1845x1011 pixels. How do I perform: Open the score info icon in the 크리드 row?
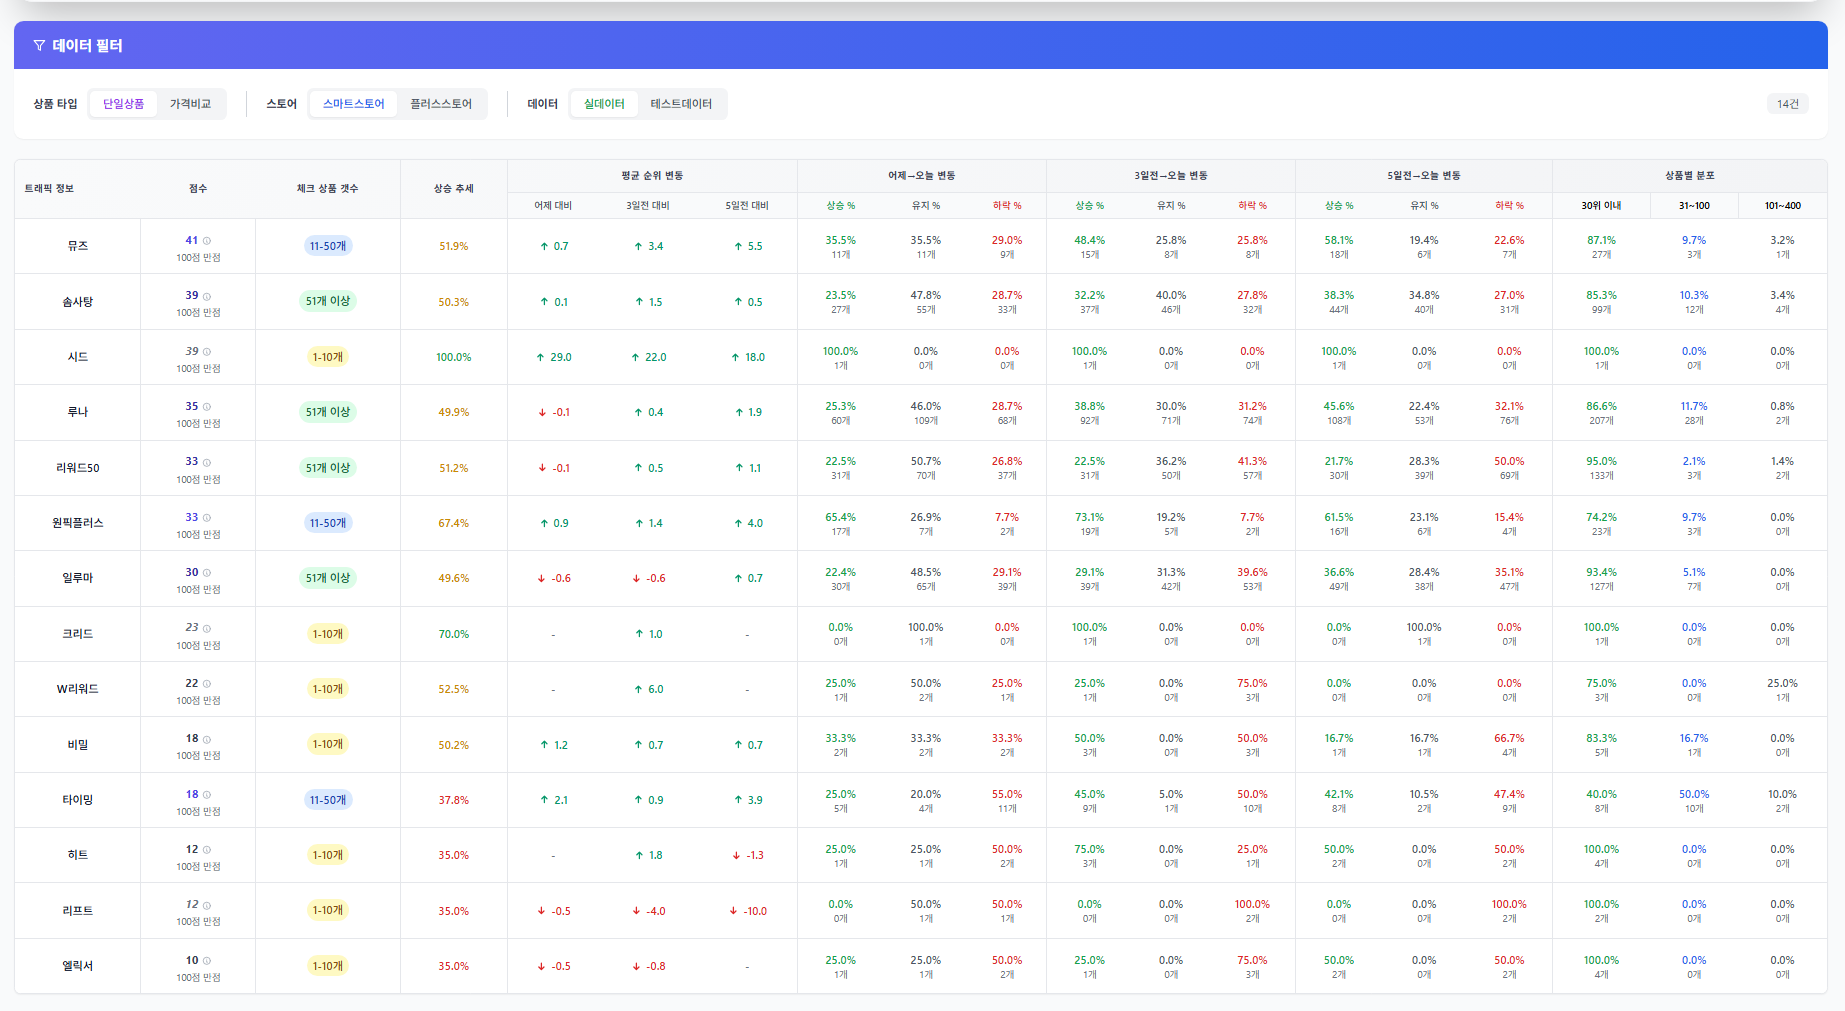click(x=207, y=628)
